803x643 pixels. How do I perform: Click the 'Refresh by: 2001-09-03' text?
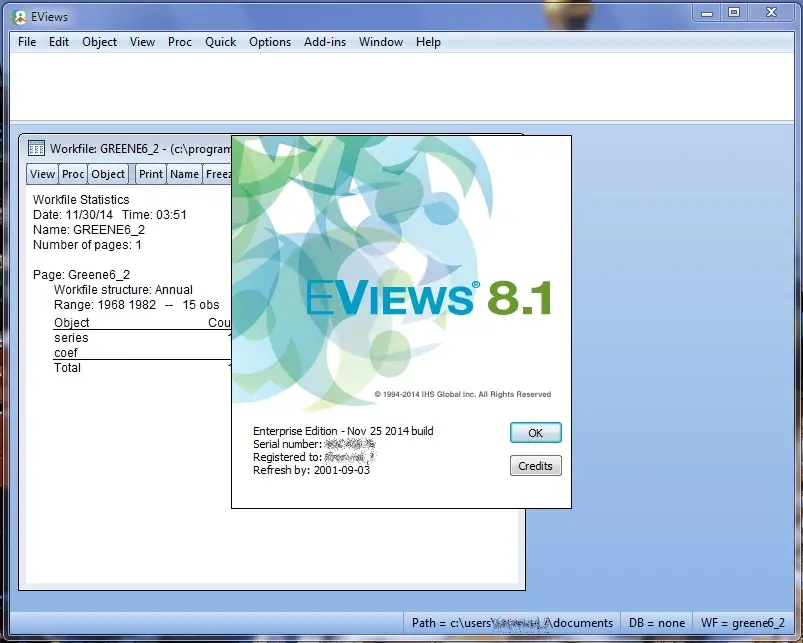(x=311, y=470)
